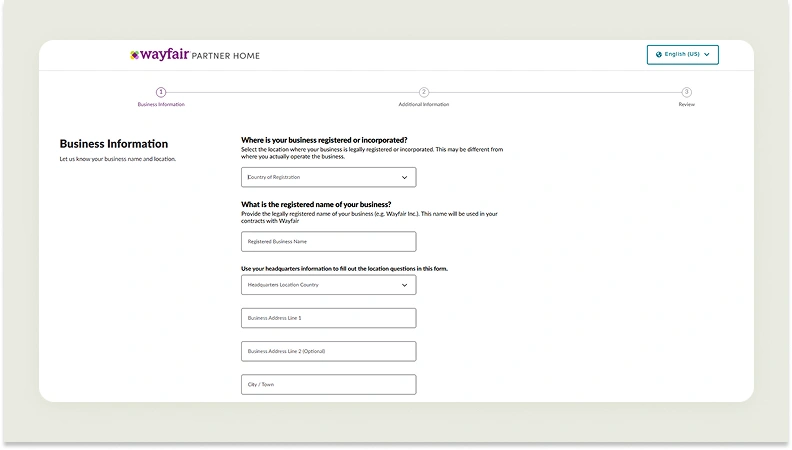Screen dimensions: 792x450
Task: Click the "Business Information" step label under circle 1
Action: [161, 105]
